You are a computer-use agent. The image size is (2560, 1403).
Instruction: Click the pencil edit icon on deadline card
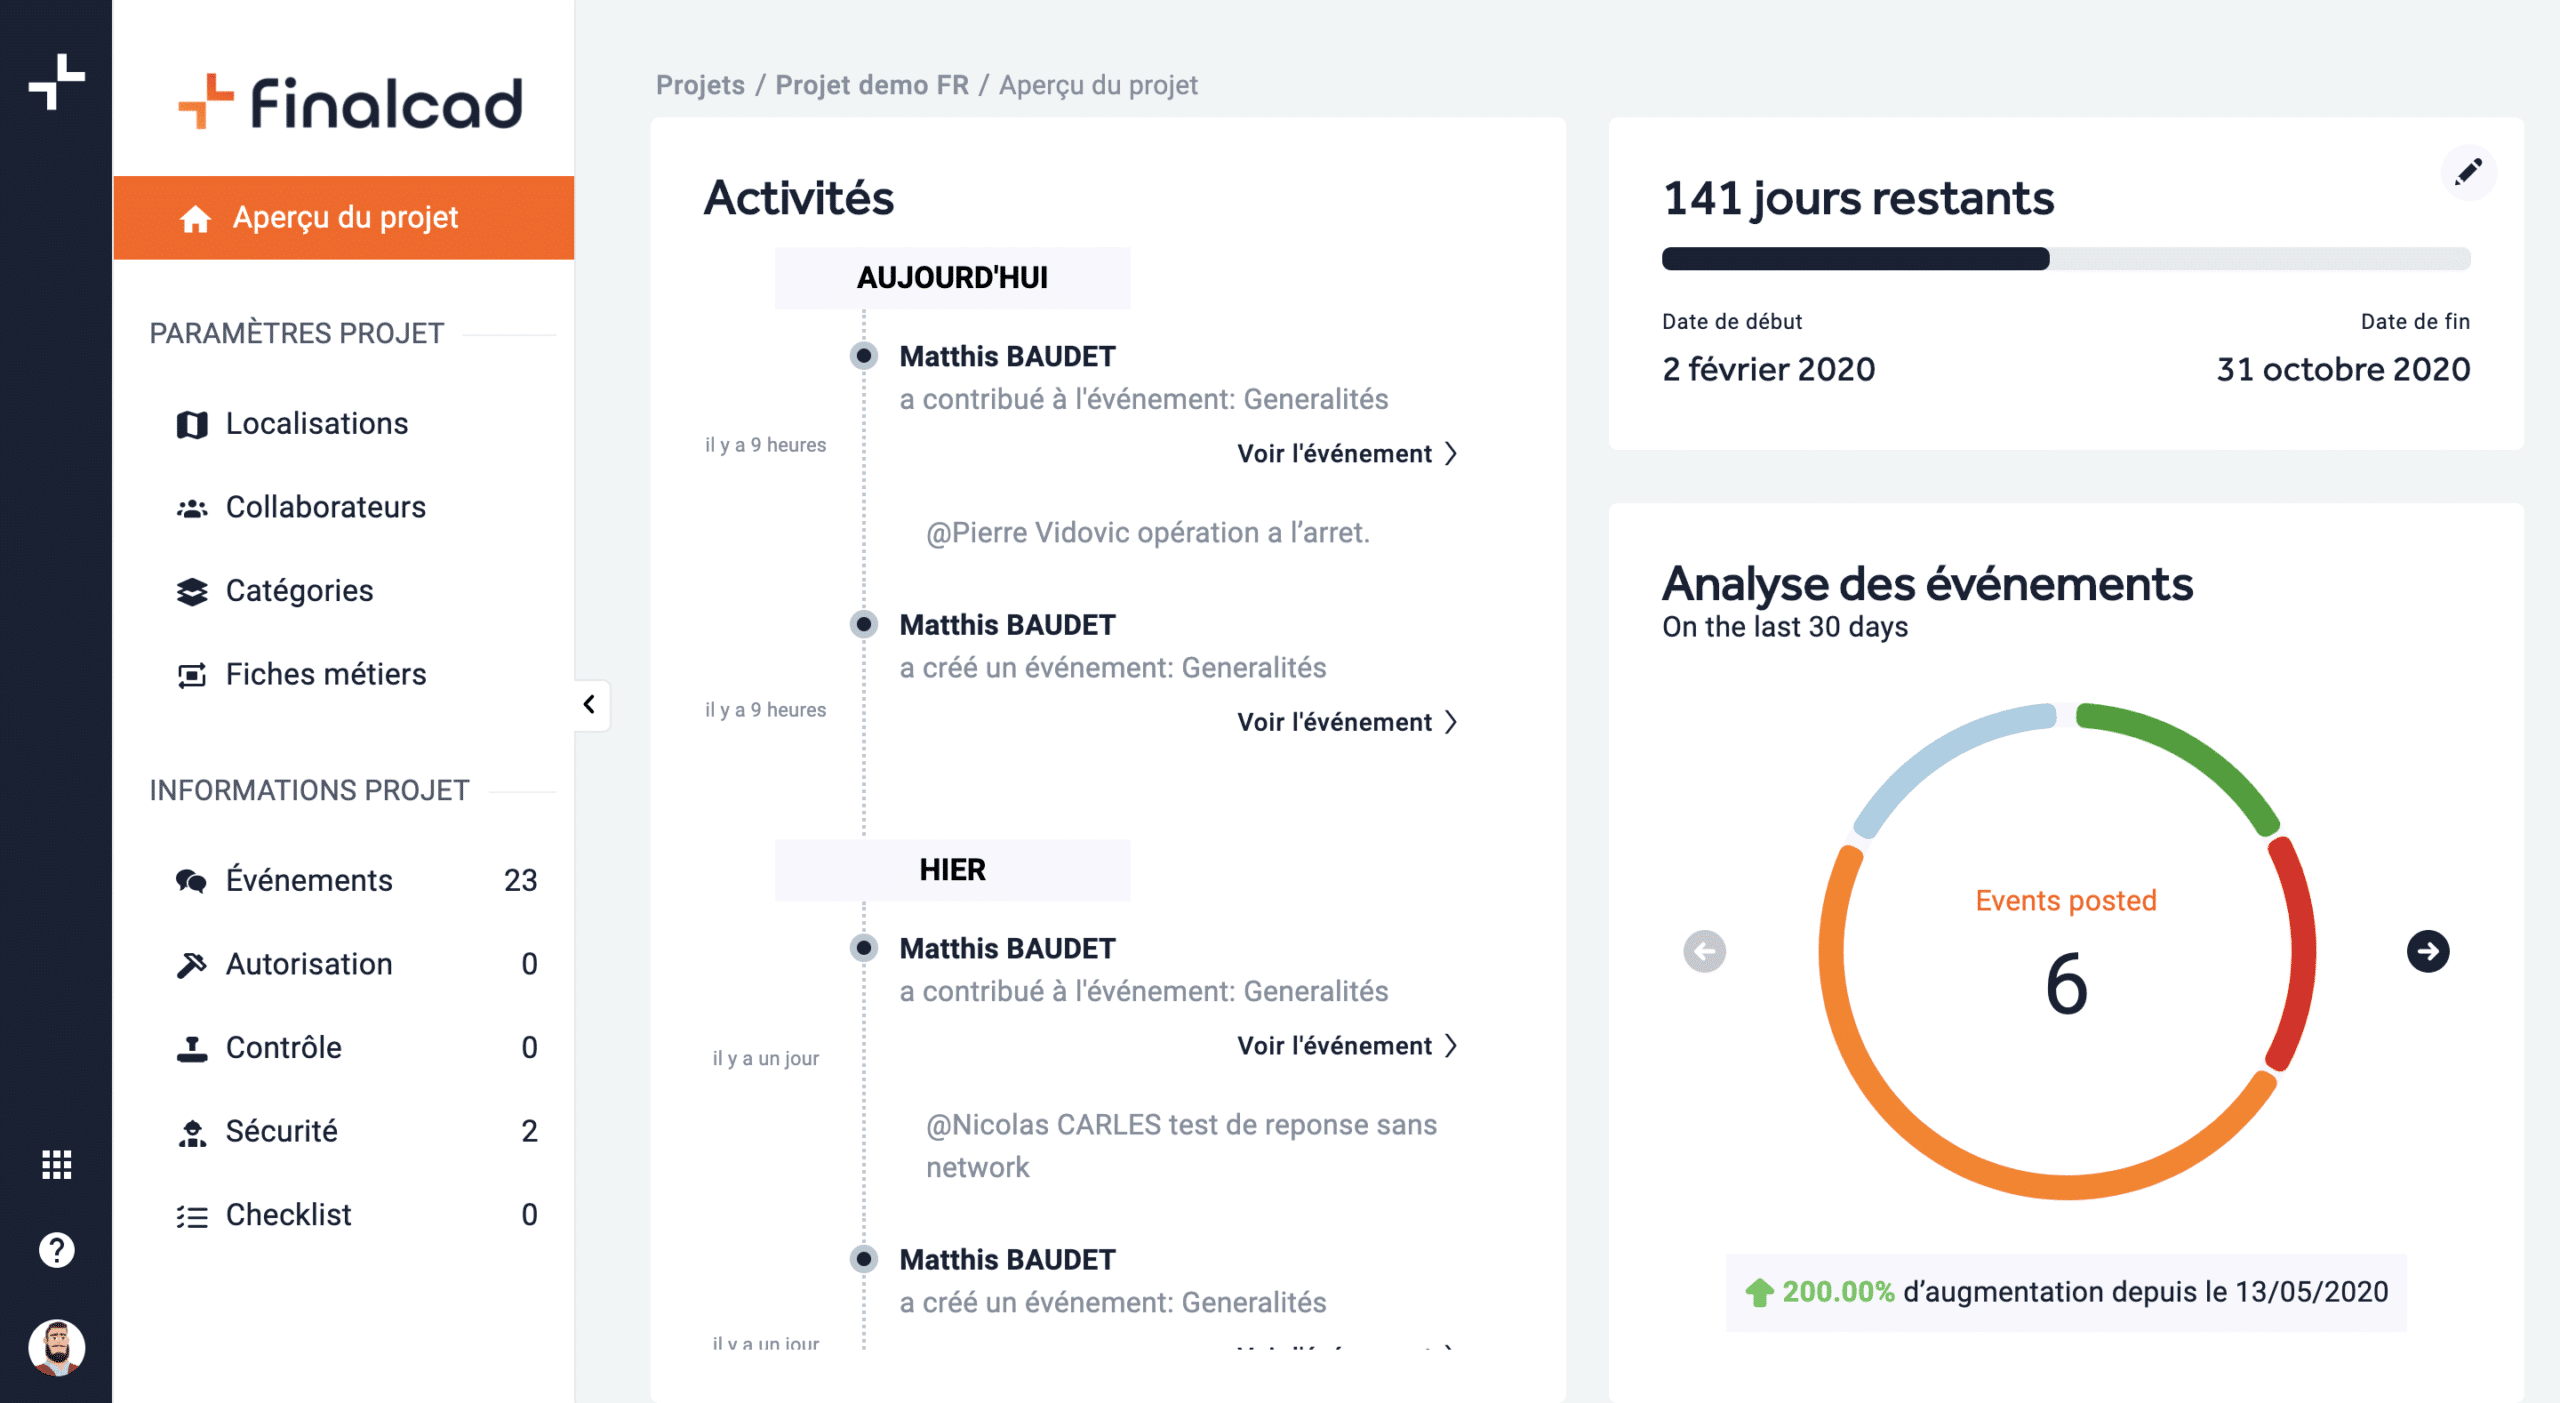(x=2467, y=172)
